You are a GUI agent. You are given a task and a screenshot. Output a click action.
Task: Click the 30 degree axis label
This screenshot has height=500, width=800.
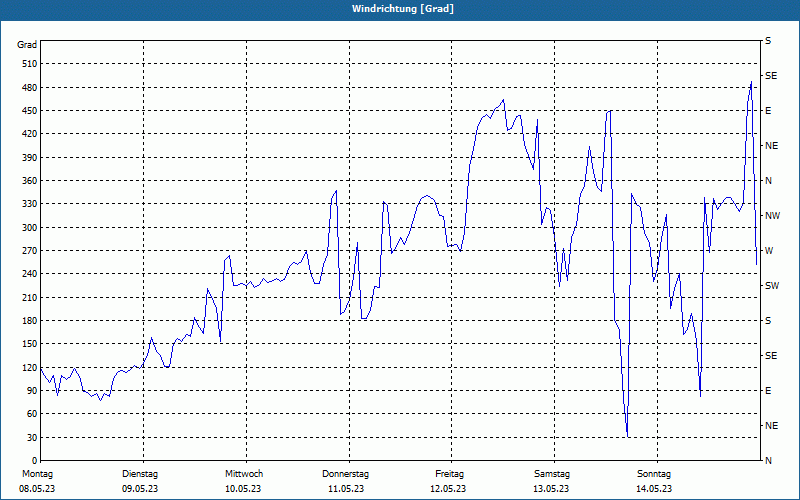(32, 437)
